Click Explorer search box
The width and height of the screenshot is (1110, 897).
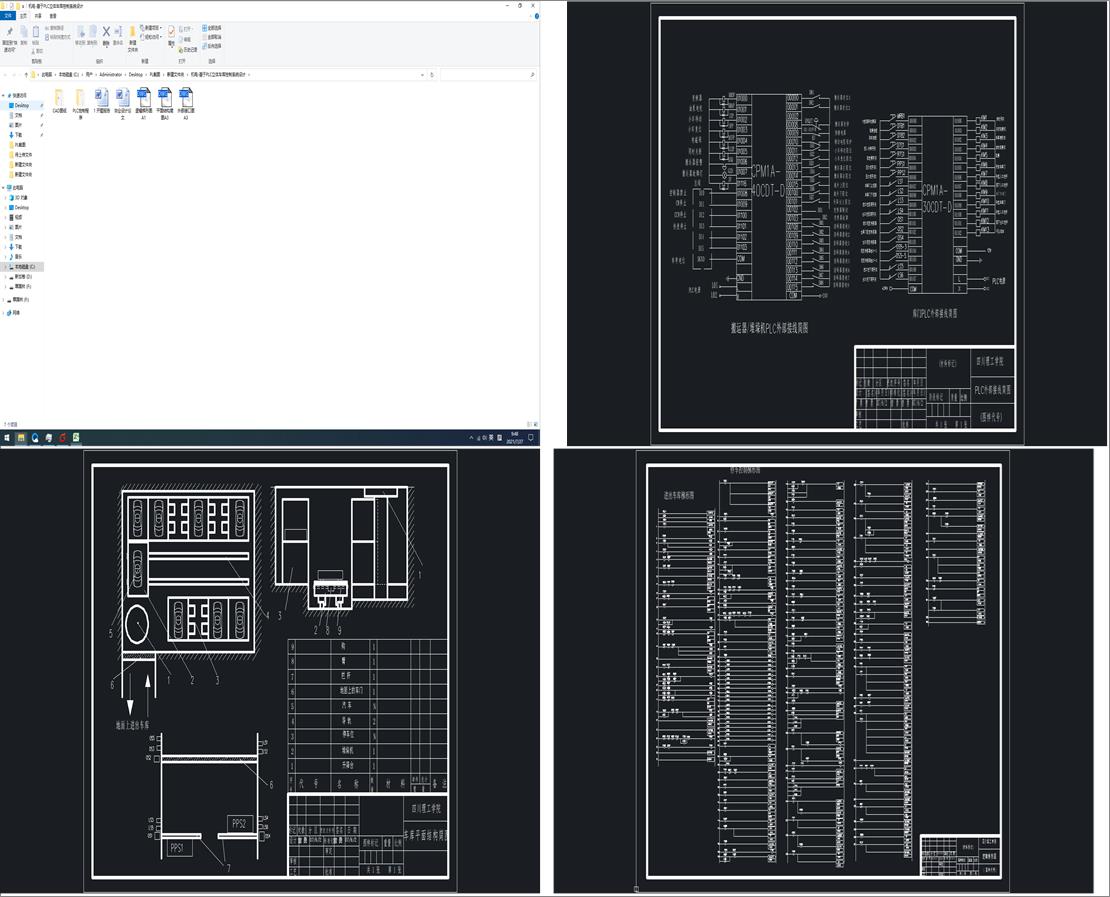pyautogui.click(x=487, y=74)
